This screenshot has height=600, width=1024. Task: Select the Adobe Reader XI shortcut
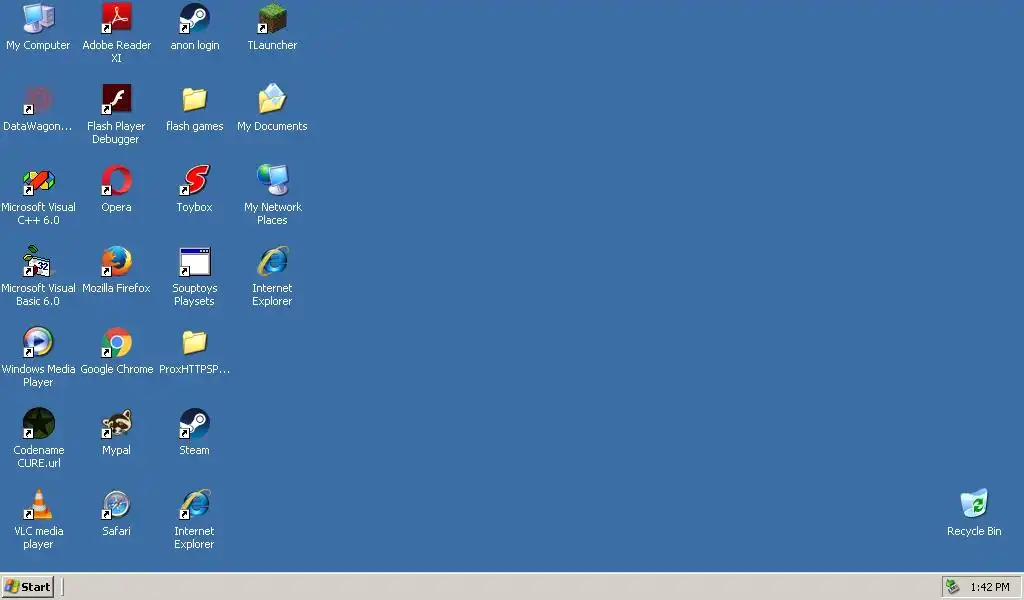pyautogui.click(x=116, y=18)
